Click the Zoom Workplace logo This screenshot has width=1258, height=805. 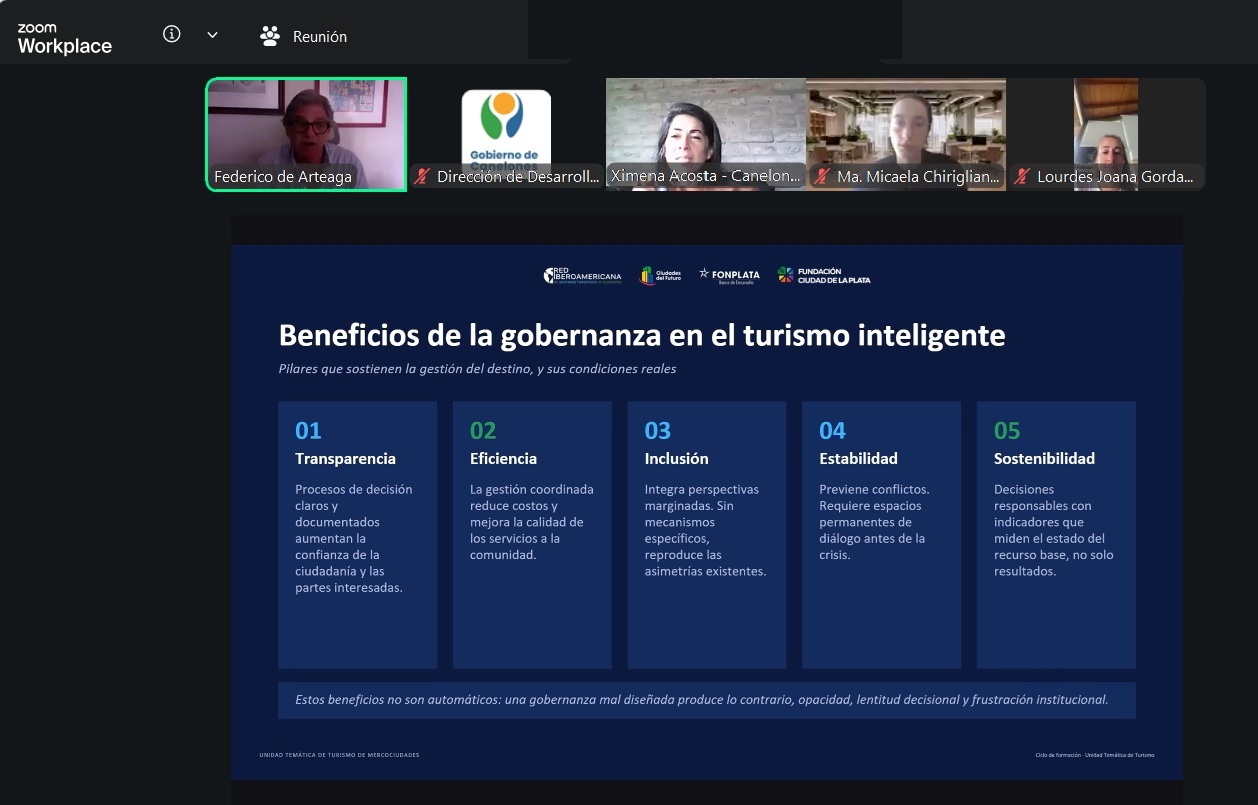pyautogui.click(x=64, y=39)
